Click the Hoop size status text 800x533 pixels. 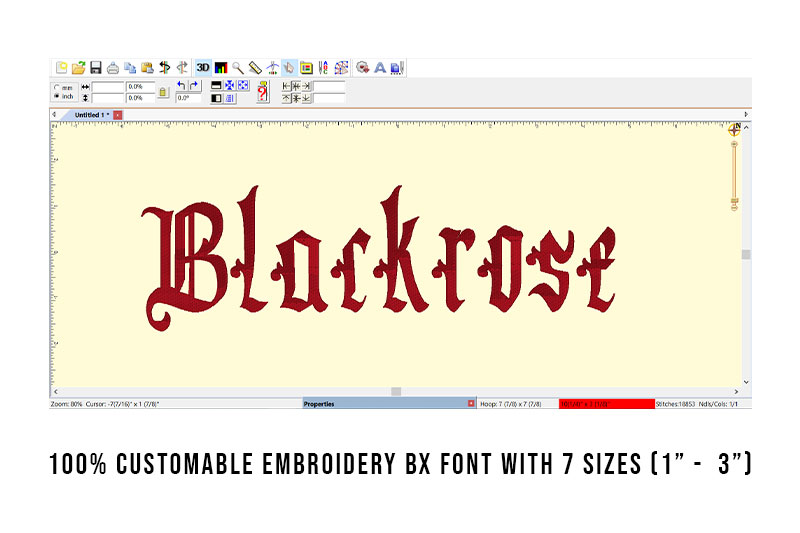pos(511,404)
